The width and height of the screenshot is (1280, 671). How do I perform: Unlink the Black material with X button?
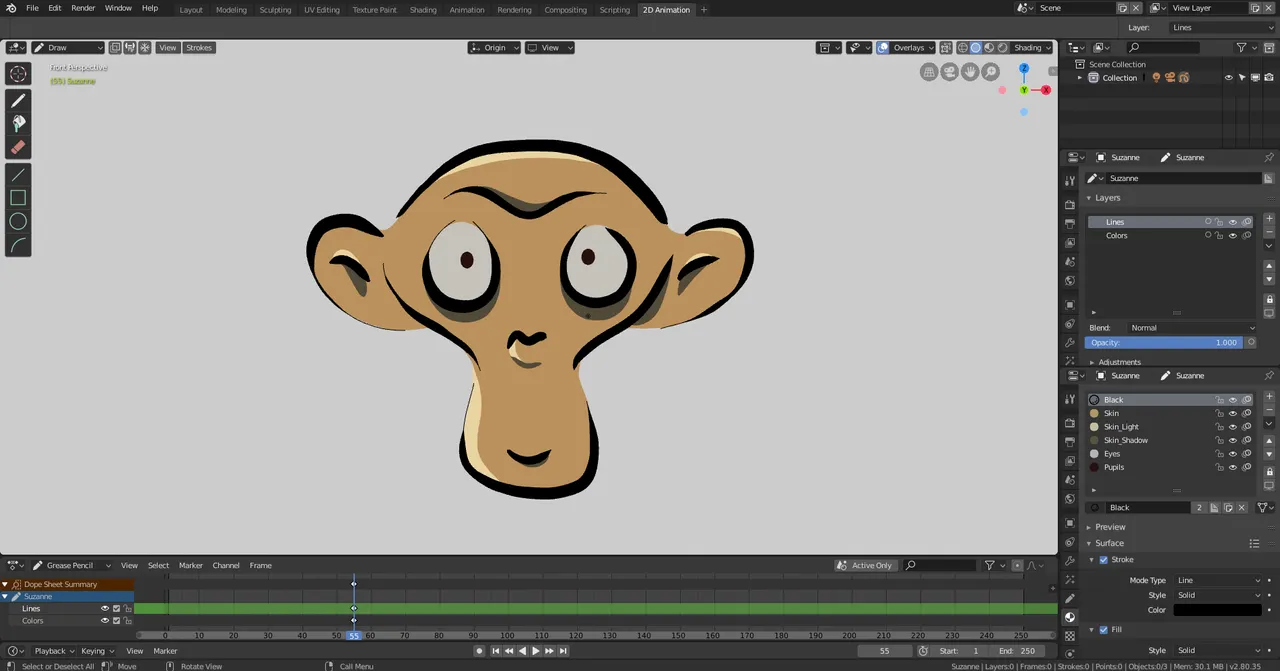1242,508
